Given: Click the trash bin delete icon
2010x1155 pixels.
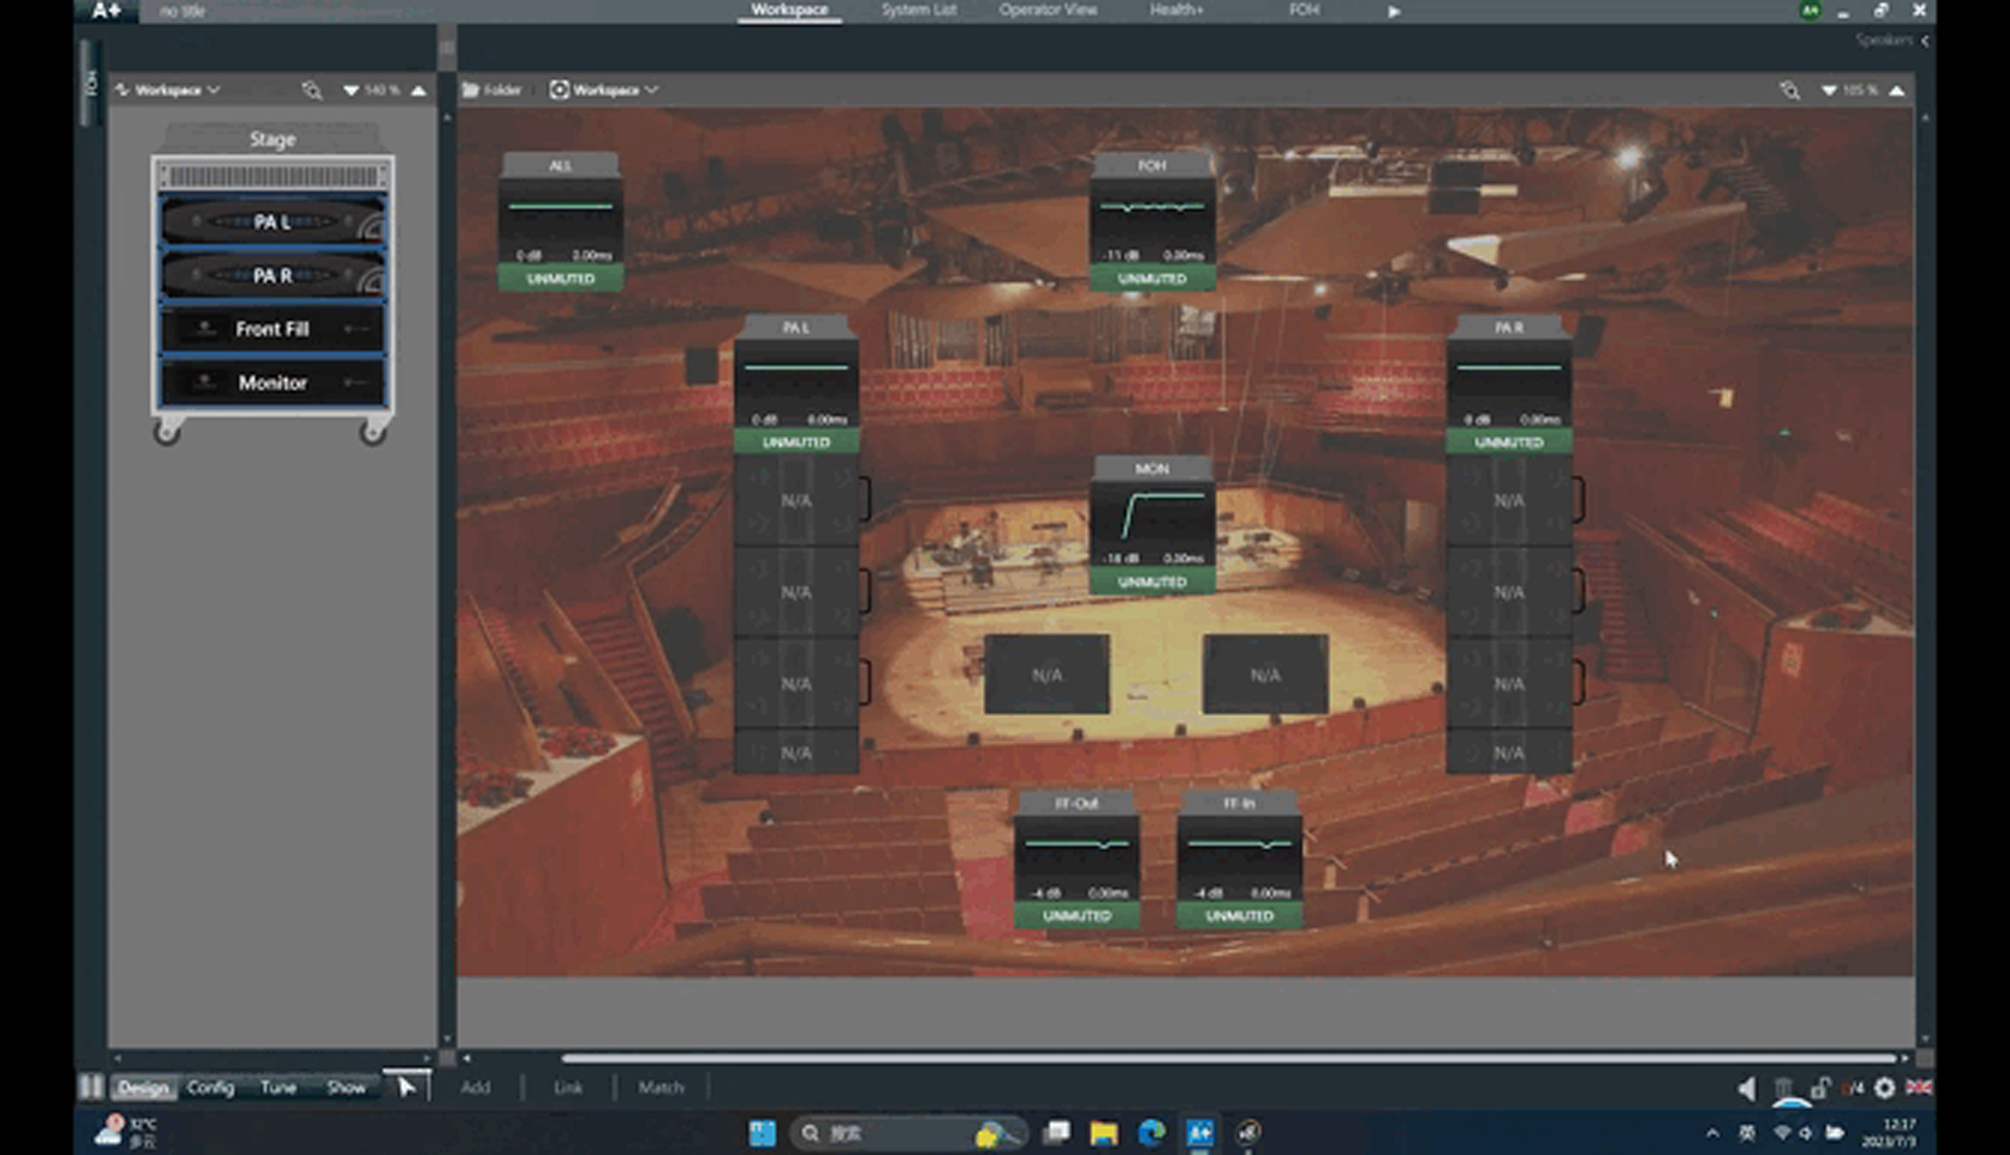Looking at the screenshot, I should [x=1783, y=1088].
